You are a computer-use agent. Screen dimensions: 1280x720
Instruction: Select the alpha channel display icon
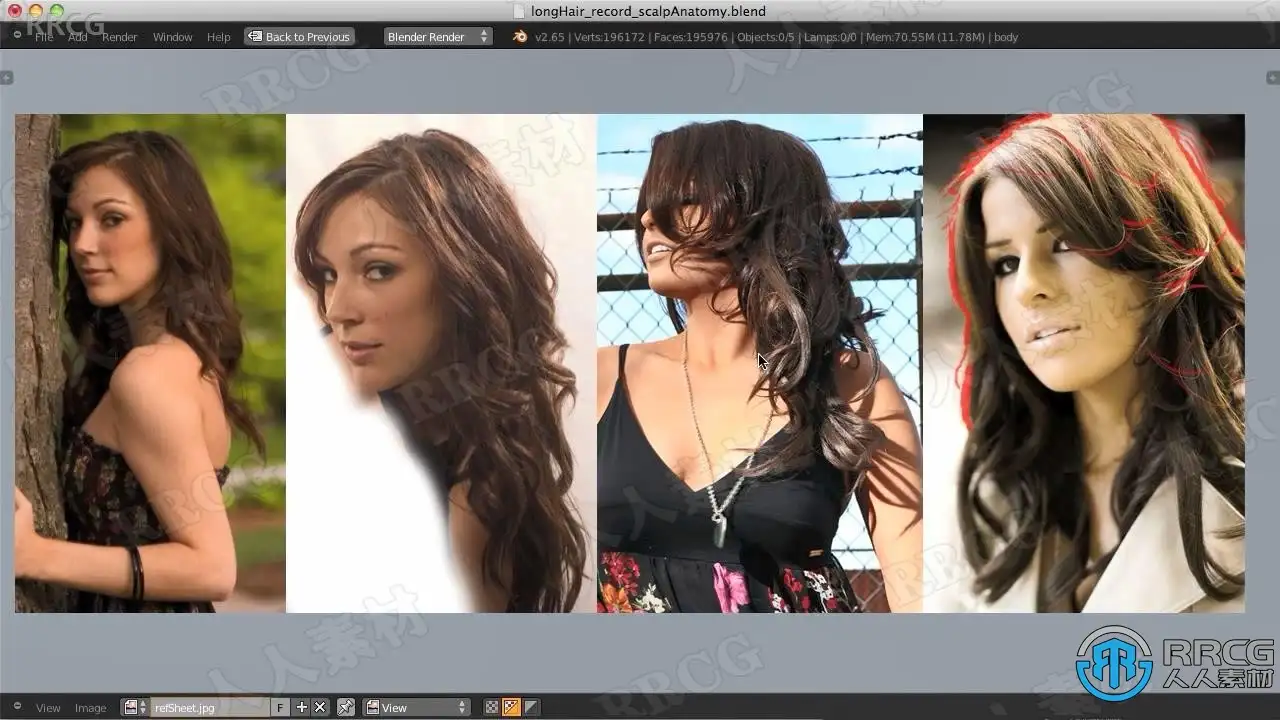pos(531,707)
